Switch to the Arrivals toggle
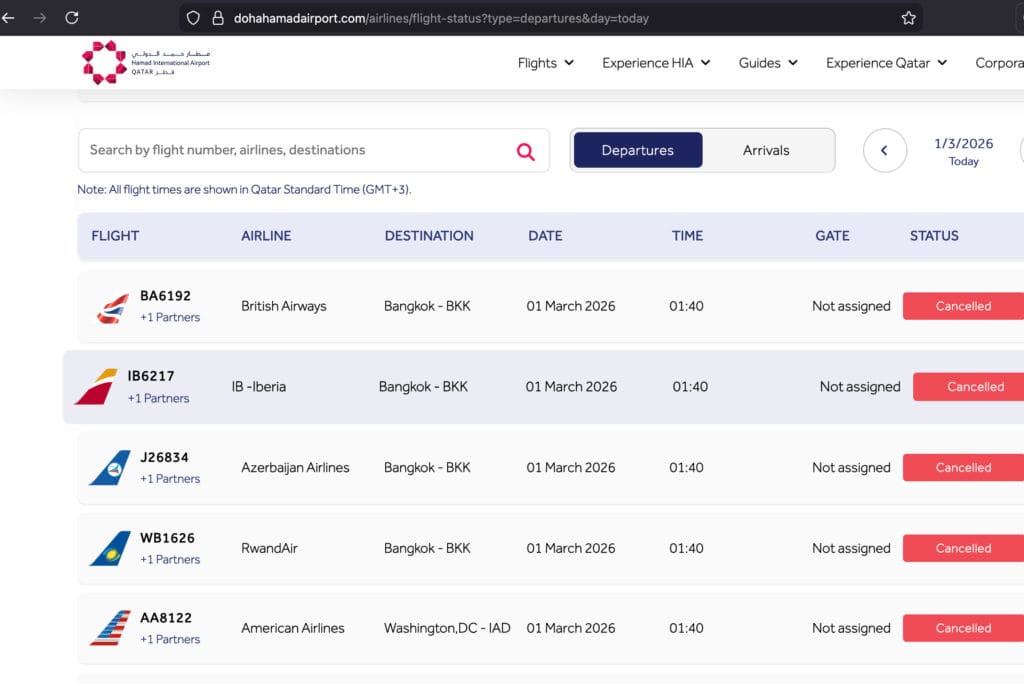The height and width of the screenshot is (684, 1024). (766, 150)
